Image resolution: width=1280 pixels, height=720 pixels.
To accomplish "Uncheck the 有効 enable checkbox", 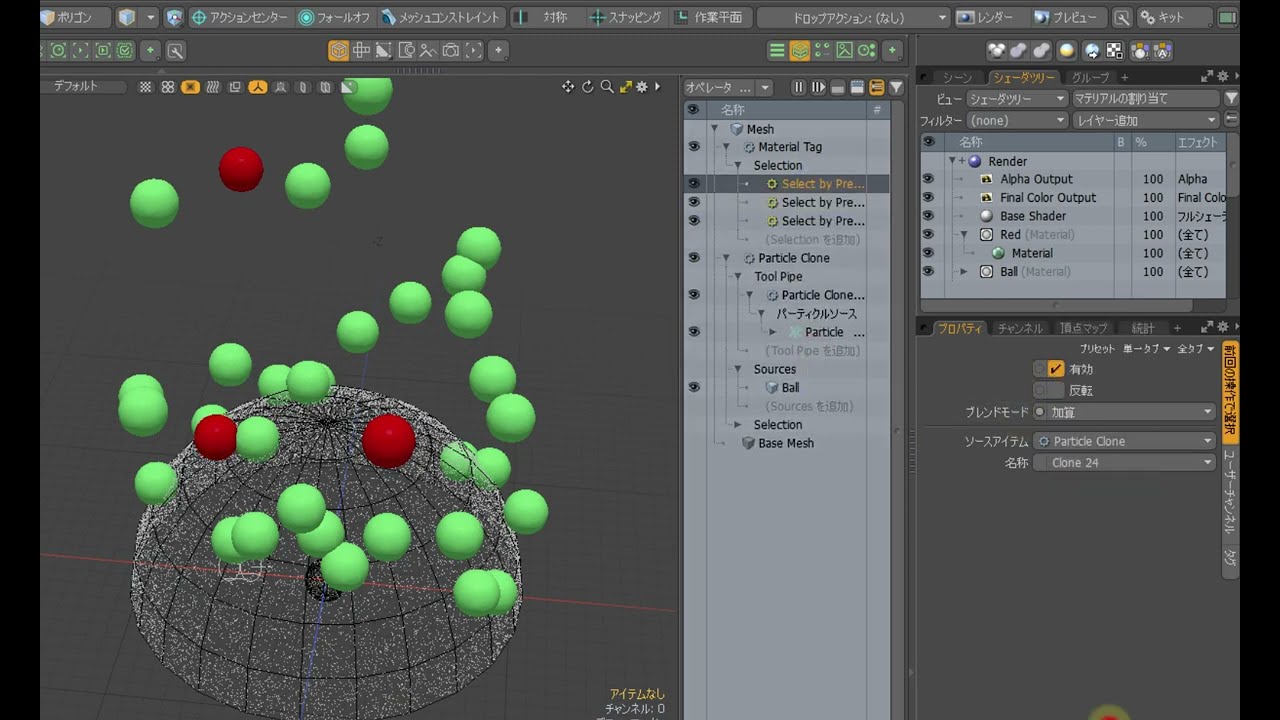I will click(x=1055, y=369).
